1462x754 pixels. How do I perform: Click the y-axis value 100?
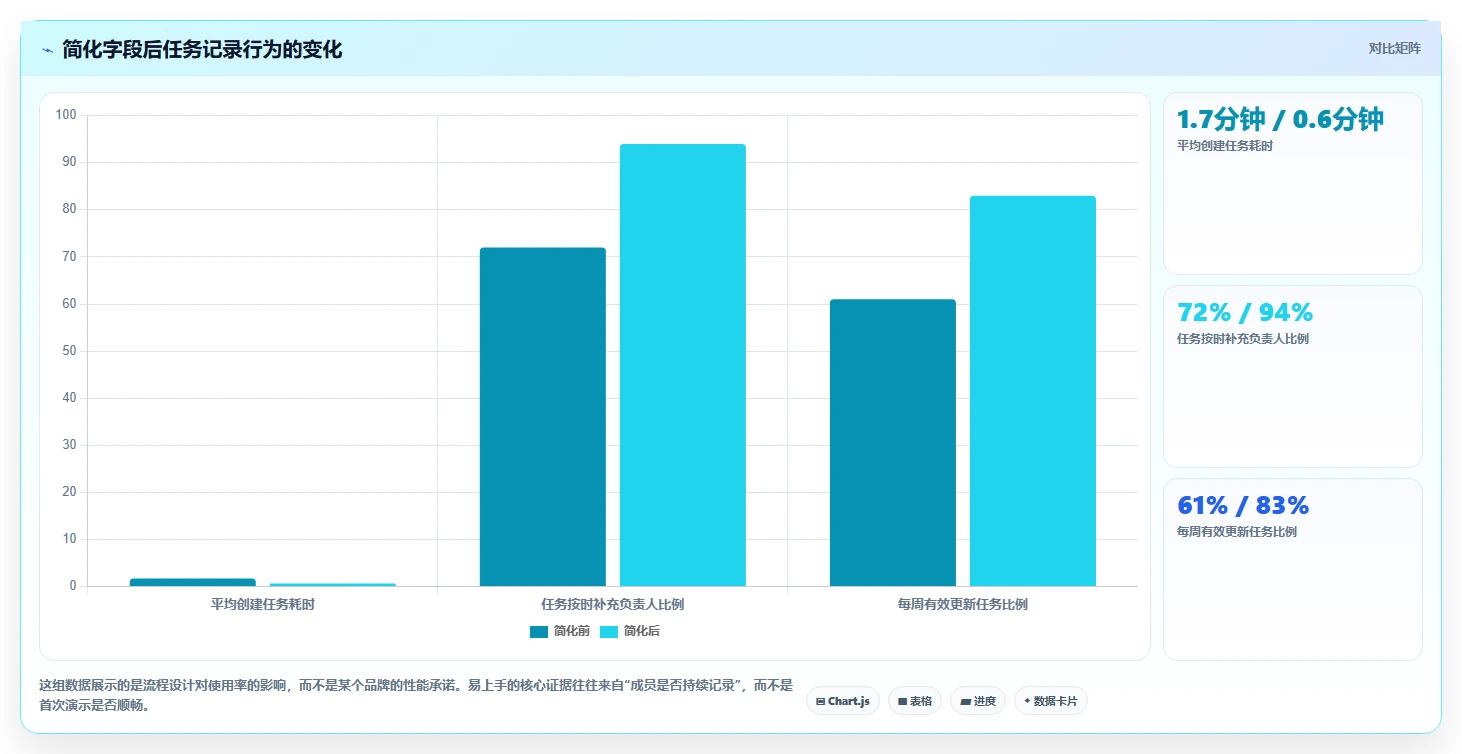(x=66, y=115)
